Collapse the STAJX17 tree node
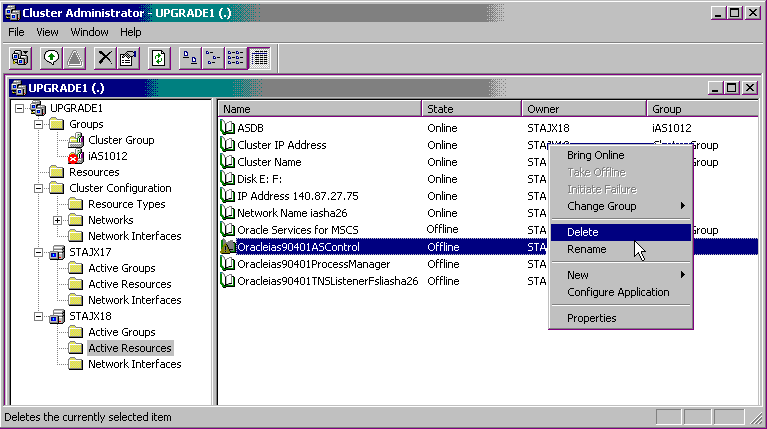This screenshot has height=429, width=767. coord(38,252)
